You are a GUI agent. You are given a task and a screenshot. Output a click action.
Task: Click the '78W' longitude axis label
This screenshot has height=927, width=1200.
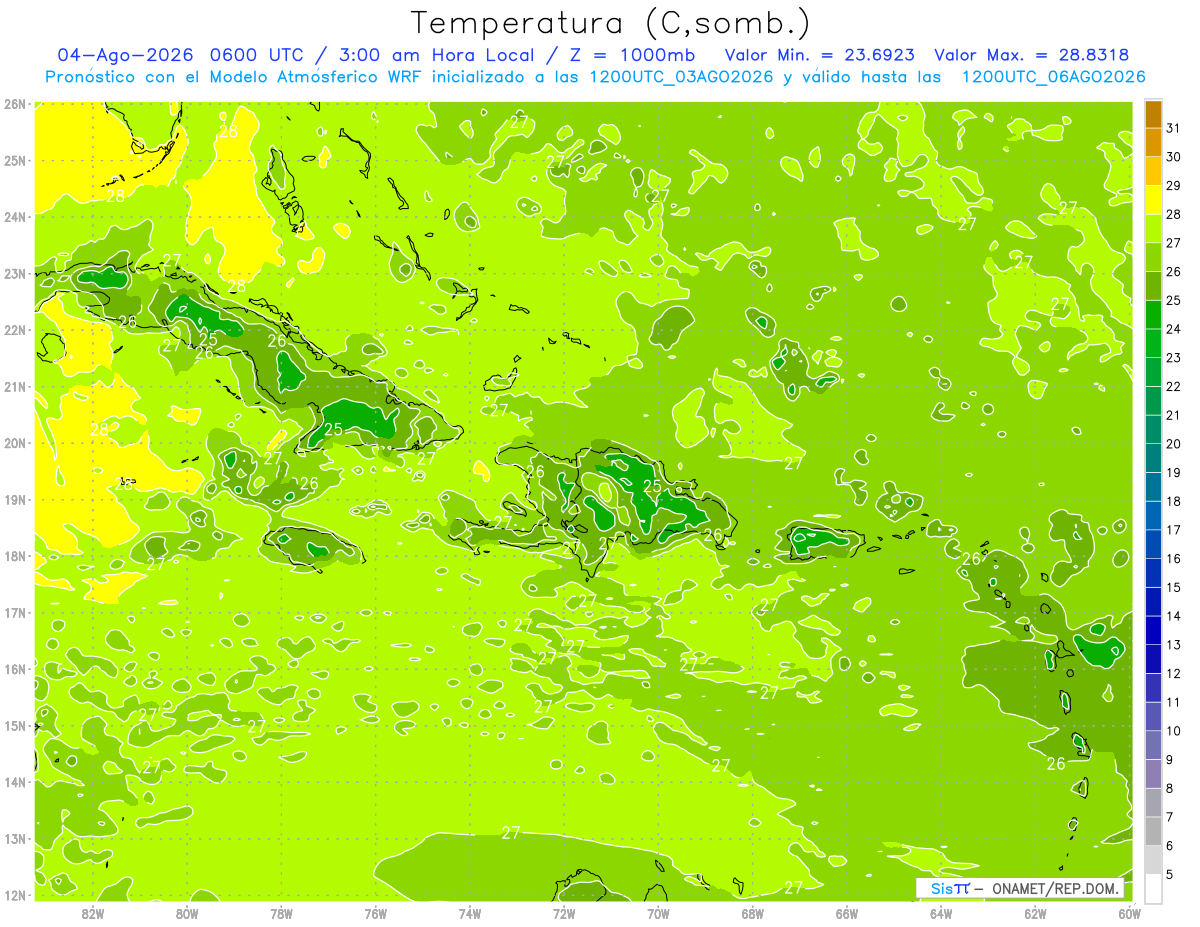[x=281, y=913]
